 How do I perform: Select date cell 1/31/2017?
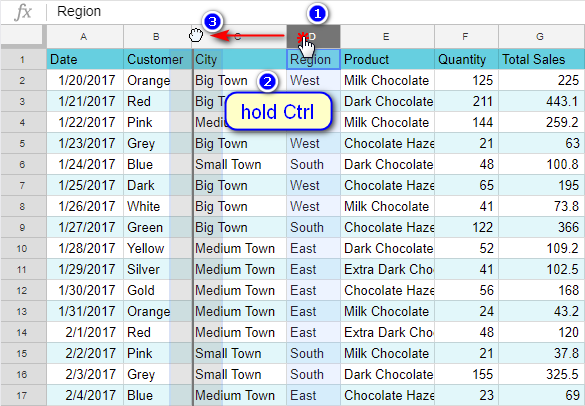point(85,311)
